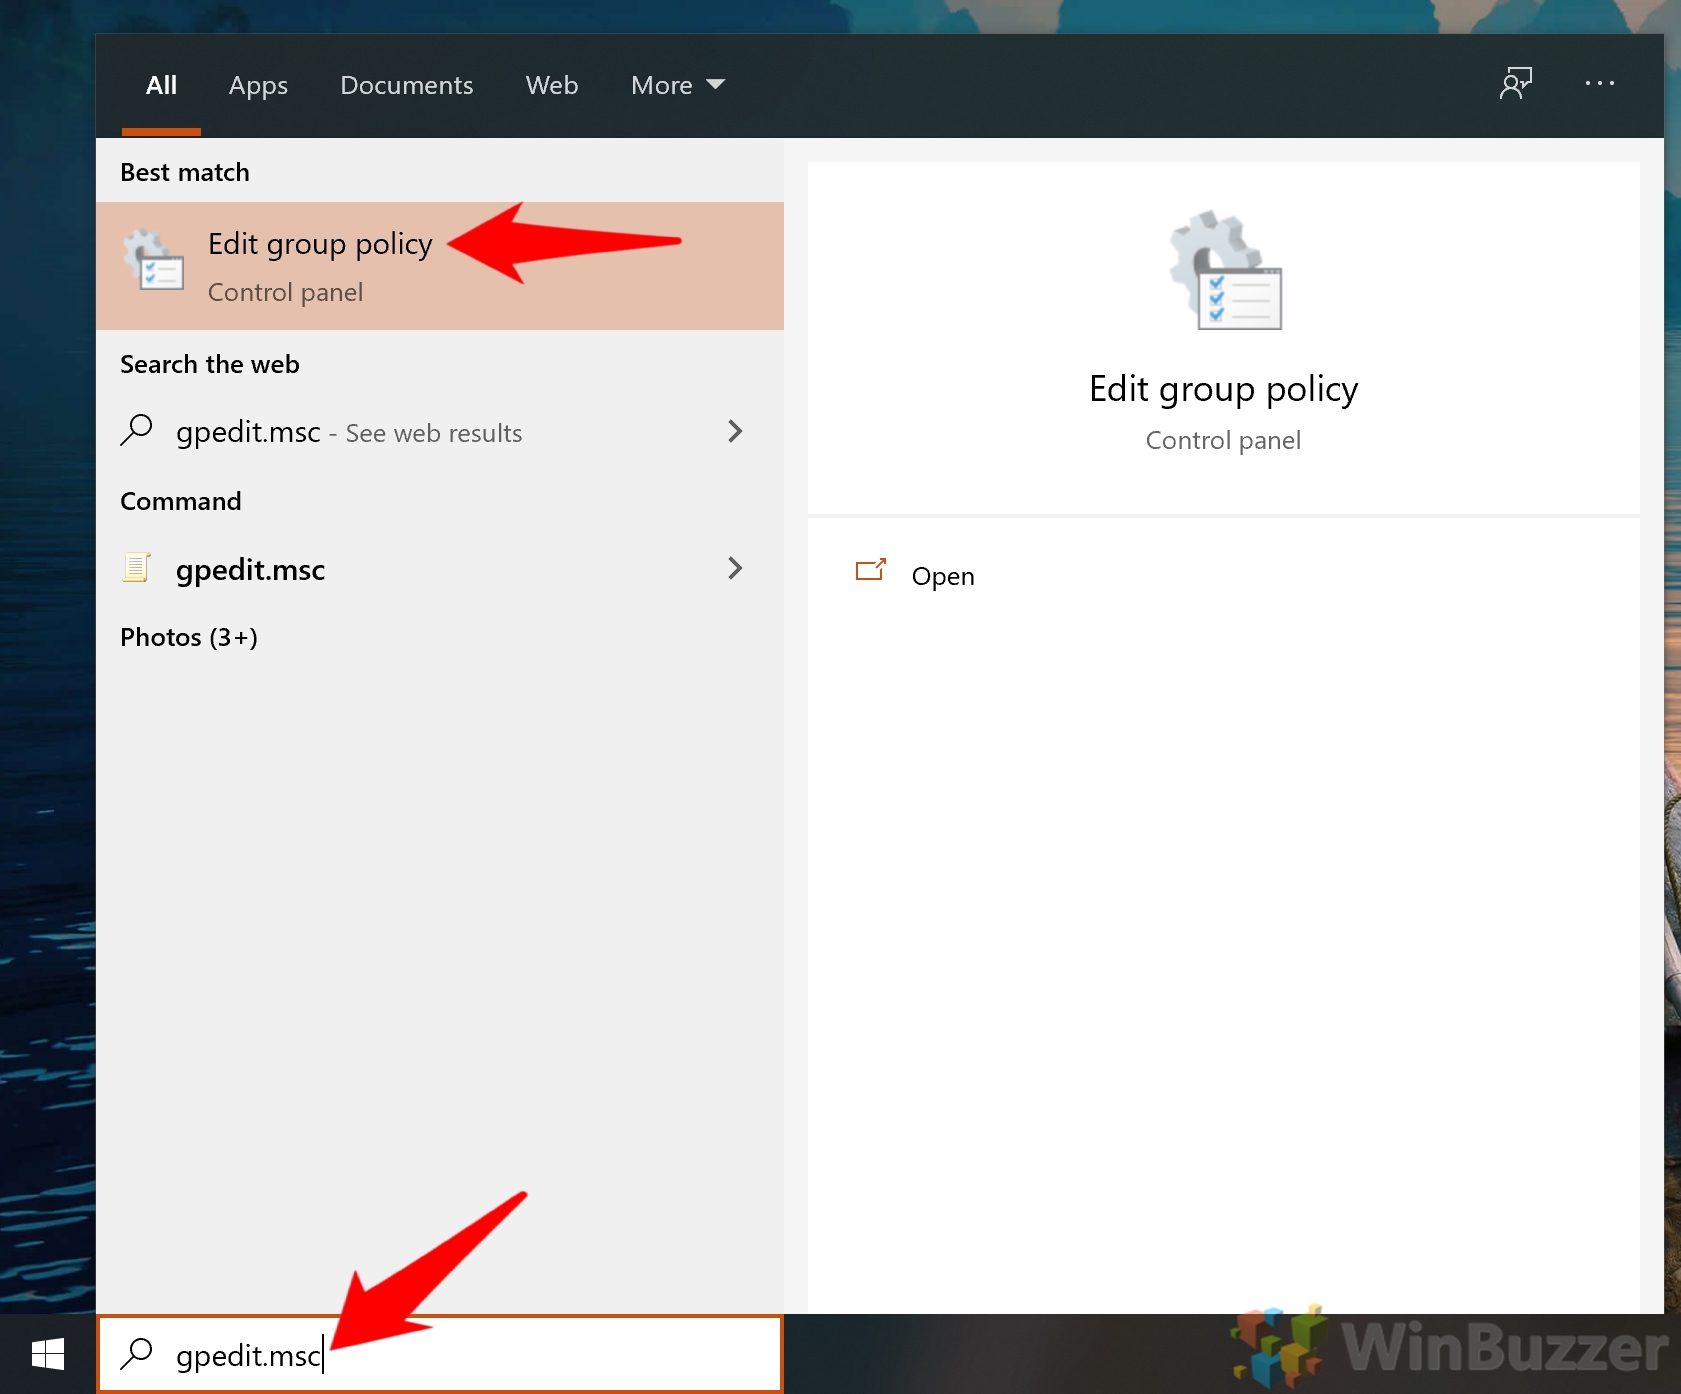Open the ellipsis options menu

click(x=1599, y=84)
